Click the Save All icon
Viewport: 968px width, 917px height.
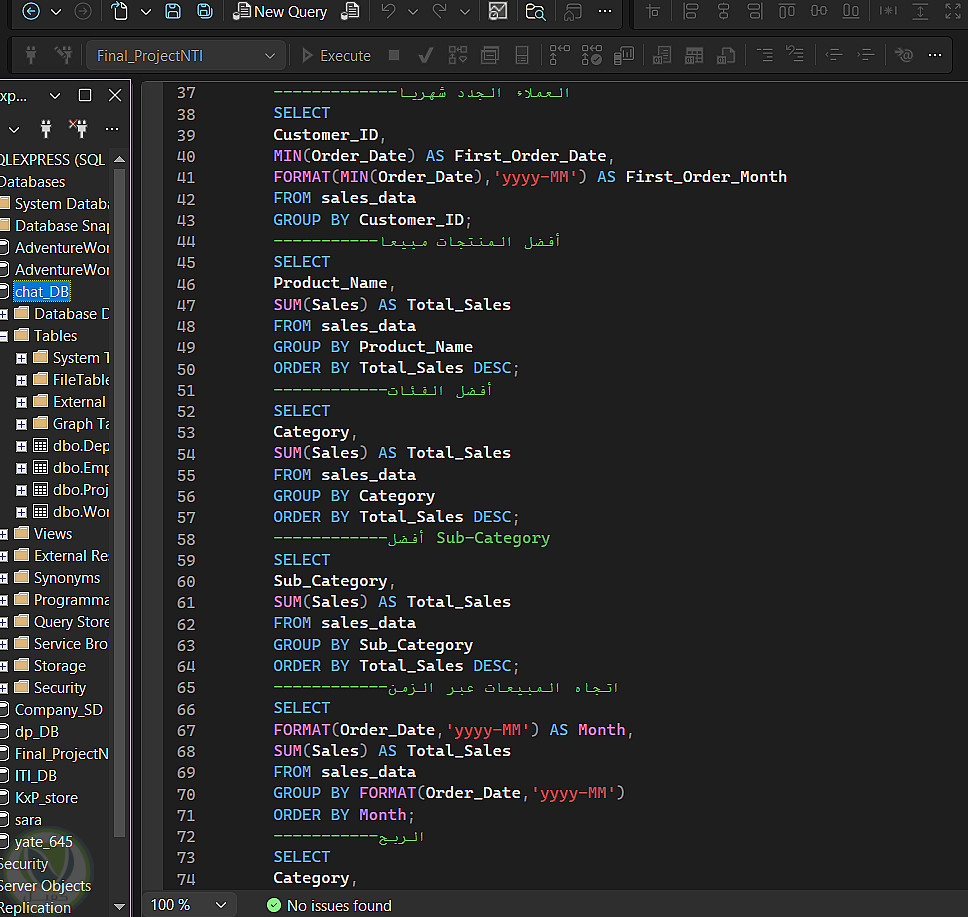204,12
